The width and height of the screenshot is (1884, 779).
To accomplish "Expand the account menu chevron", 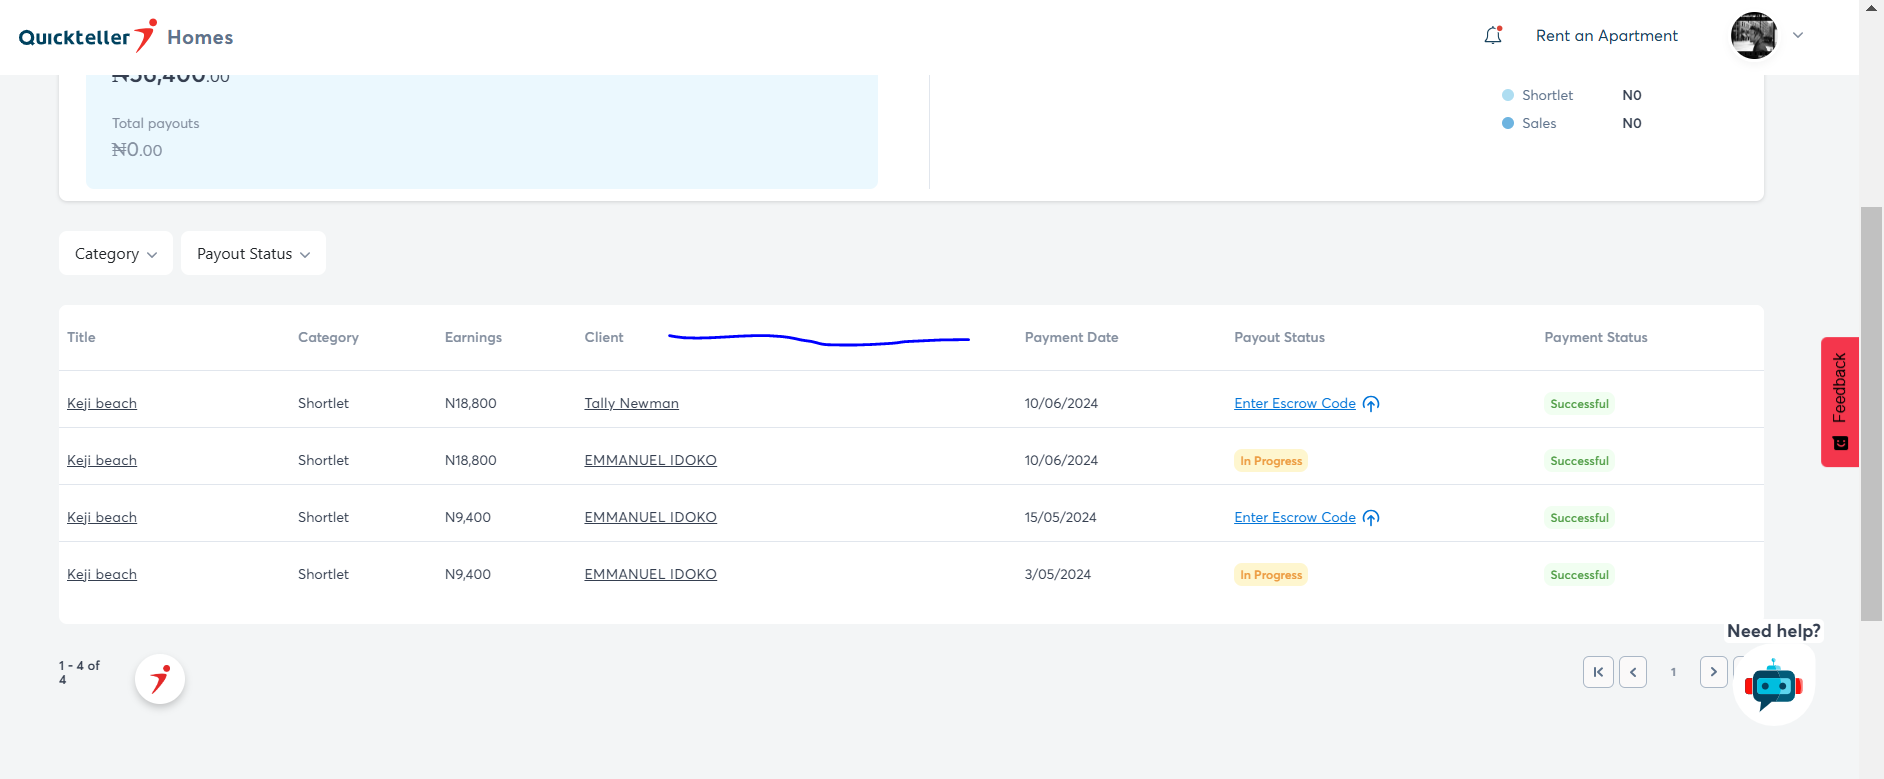I will 1798,36.
